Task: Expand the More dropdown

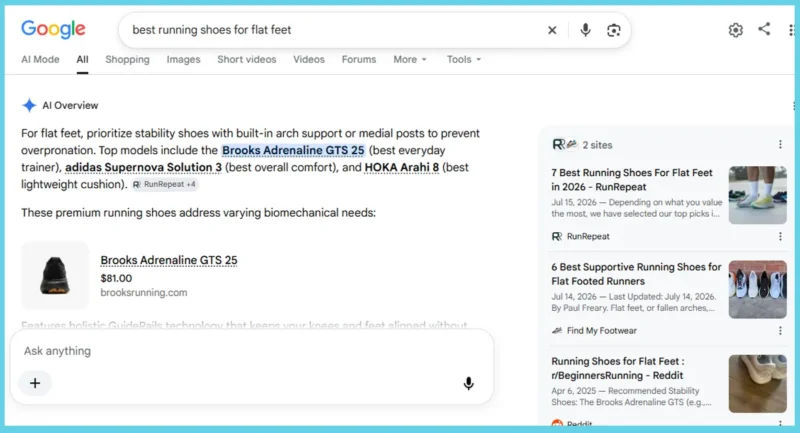Action: (x=410, y=59)
